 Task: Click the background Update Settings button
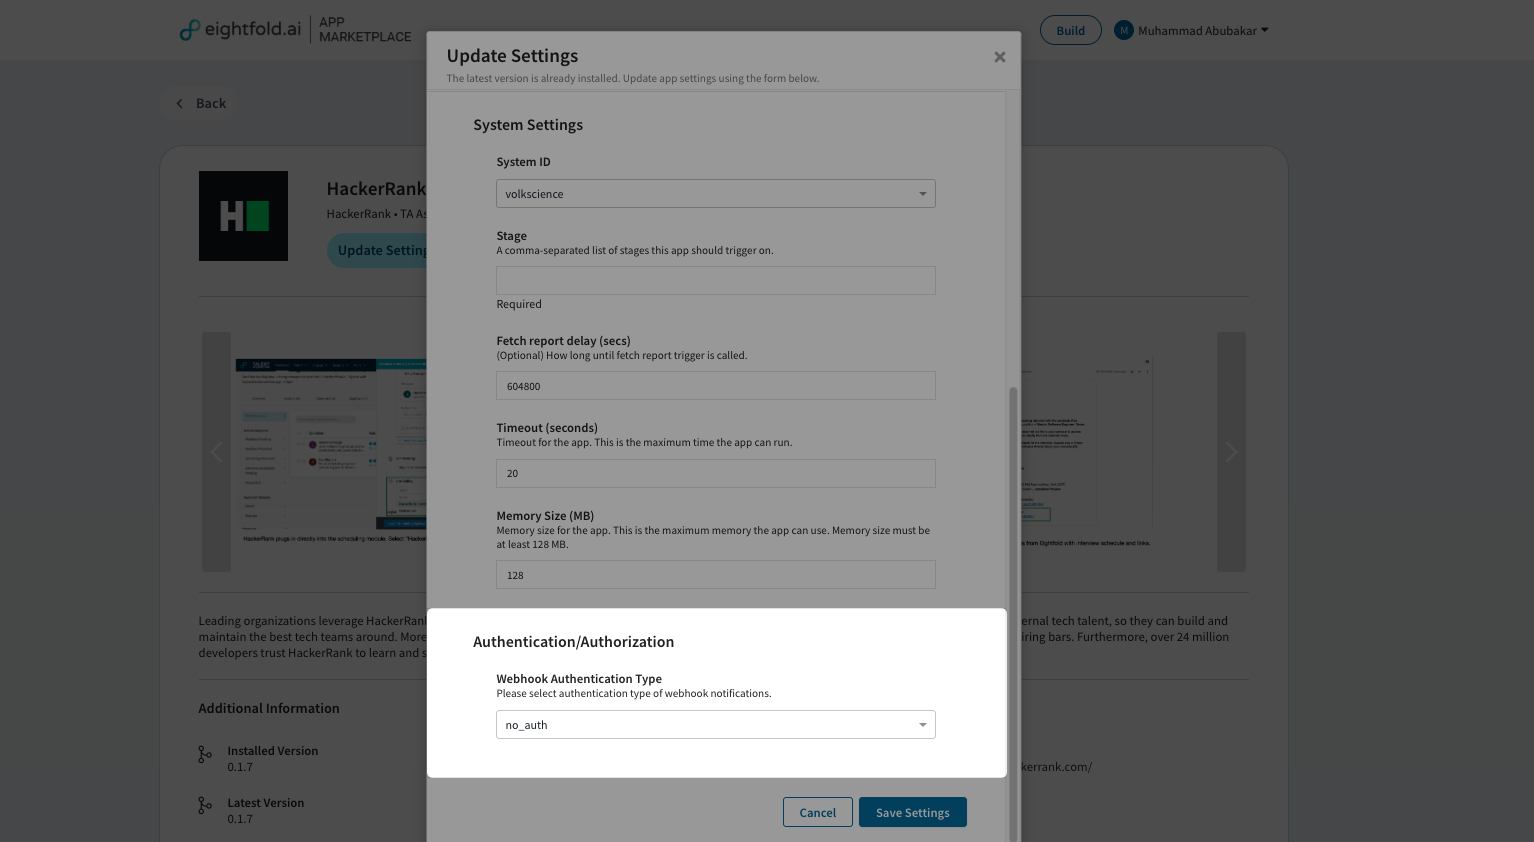tap(377, 250)
